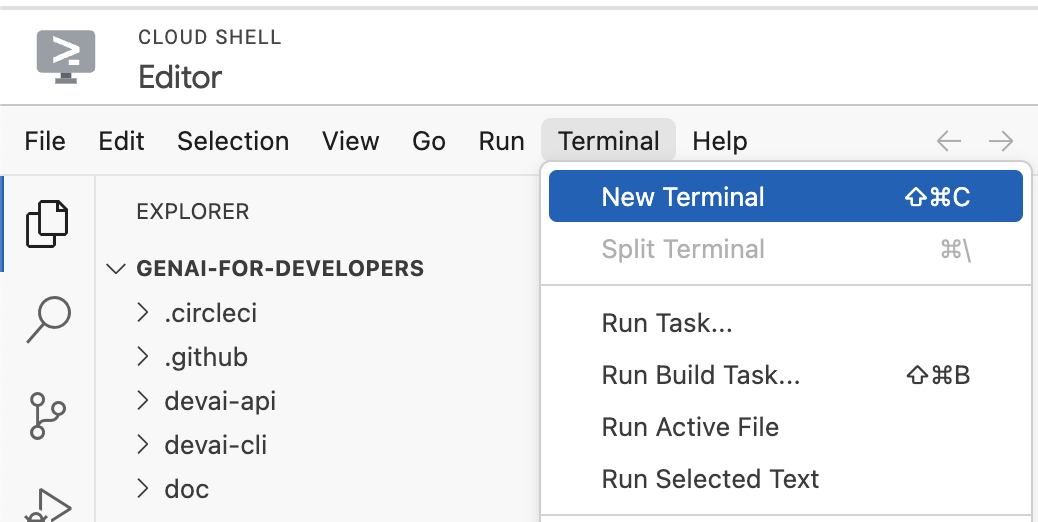The width and height of the screenshot is (1038, 522).
Task: Choose Run Task... menu entry
Action: point(667,323)
